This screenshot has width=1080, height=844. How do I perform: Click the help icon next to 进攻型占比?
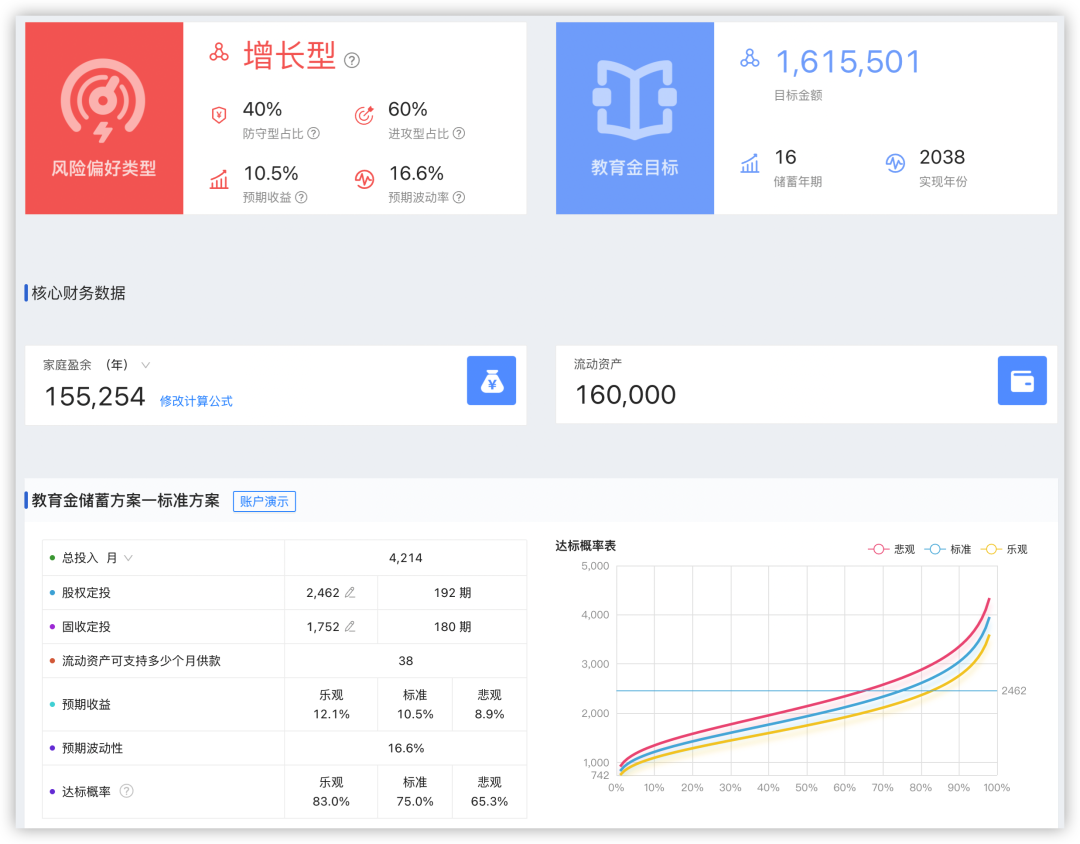(459, 133)
